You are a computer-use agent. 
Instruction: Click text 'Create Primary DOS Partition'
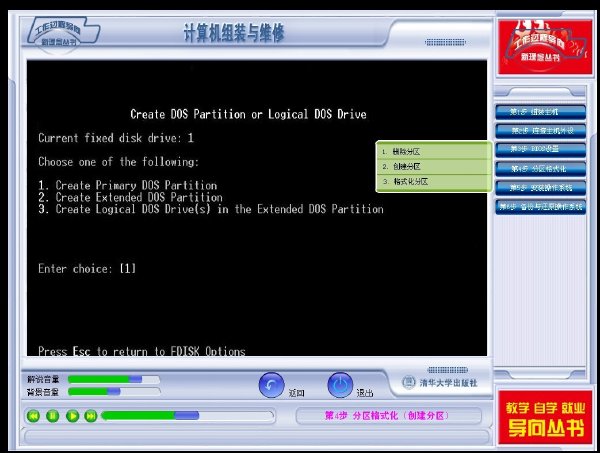(x=136, y=186)
